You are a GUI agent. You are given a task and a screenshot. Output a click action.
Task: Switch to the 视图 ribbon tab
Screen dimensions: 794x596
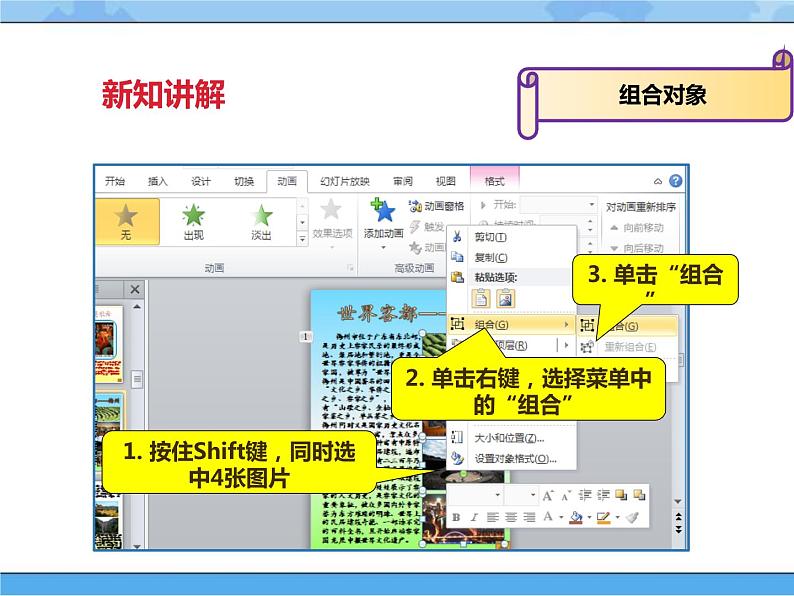point(446,181)
